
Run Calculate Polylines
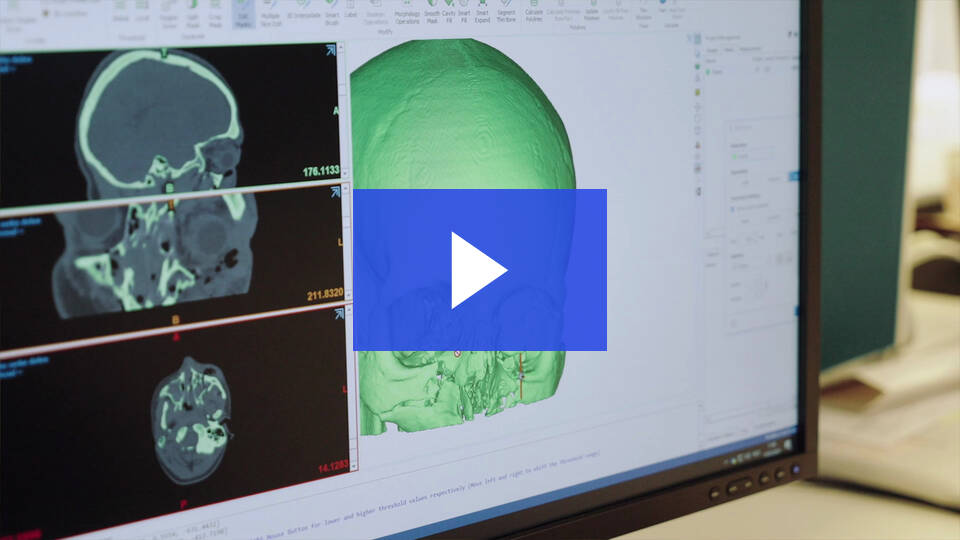[534, 13]
